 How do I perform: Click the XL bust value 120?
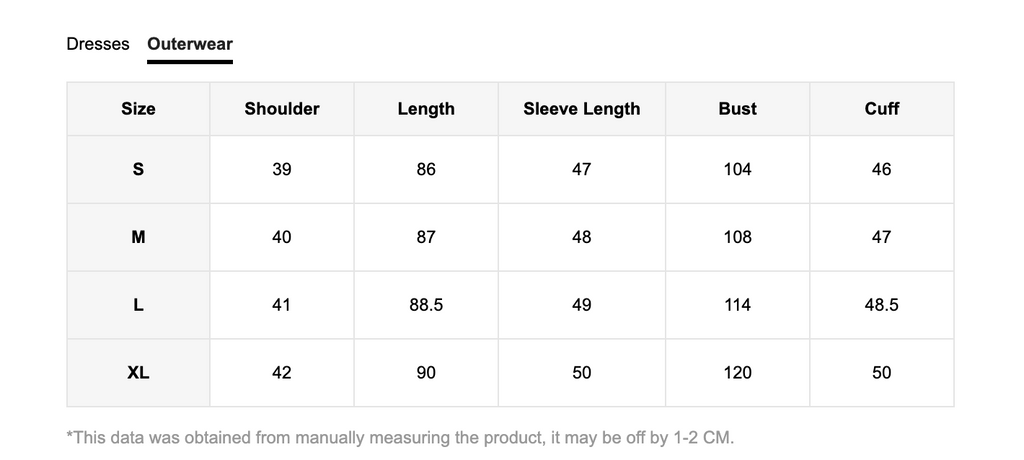[x=738, y=372]
